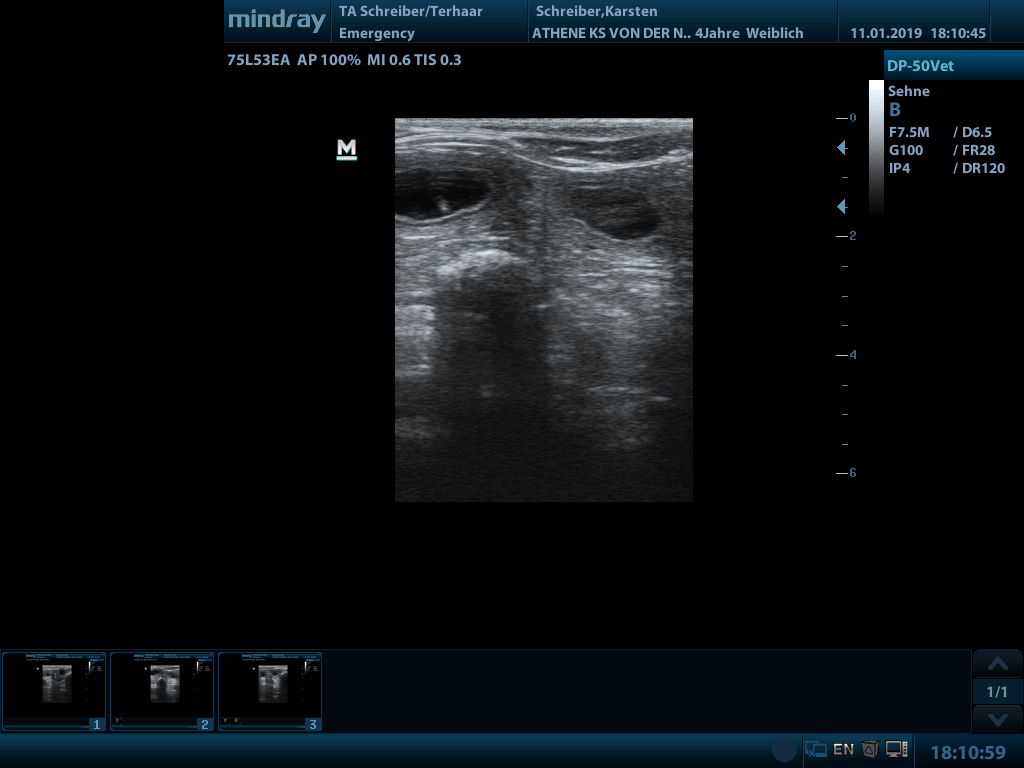Click the grayscale bar beside the image
This screenshot has width=1024, height=768.
coord(876,150)
